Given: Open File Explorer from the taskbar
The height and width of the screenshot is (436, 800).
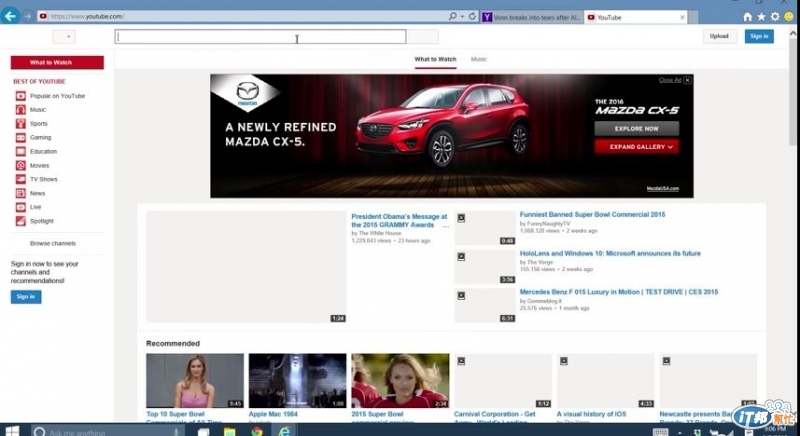Looking at the screenshot, I should (229, 432).
